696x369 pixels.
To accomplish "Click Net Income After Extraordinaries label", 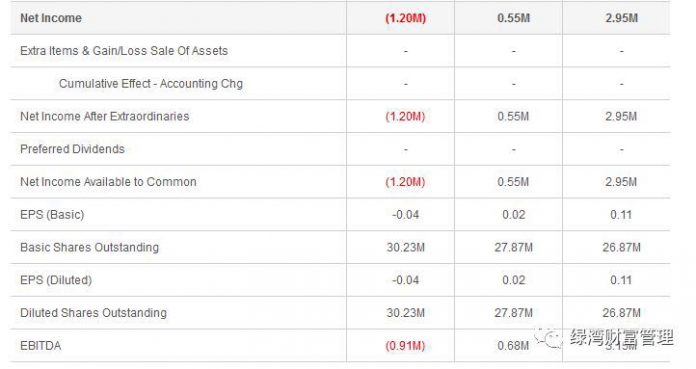I will point(105,116).
